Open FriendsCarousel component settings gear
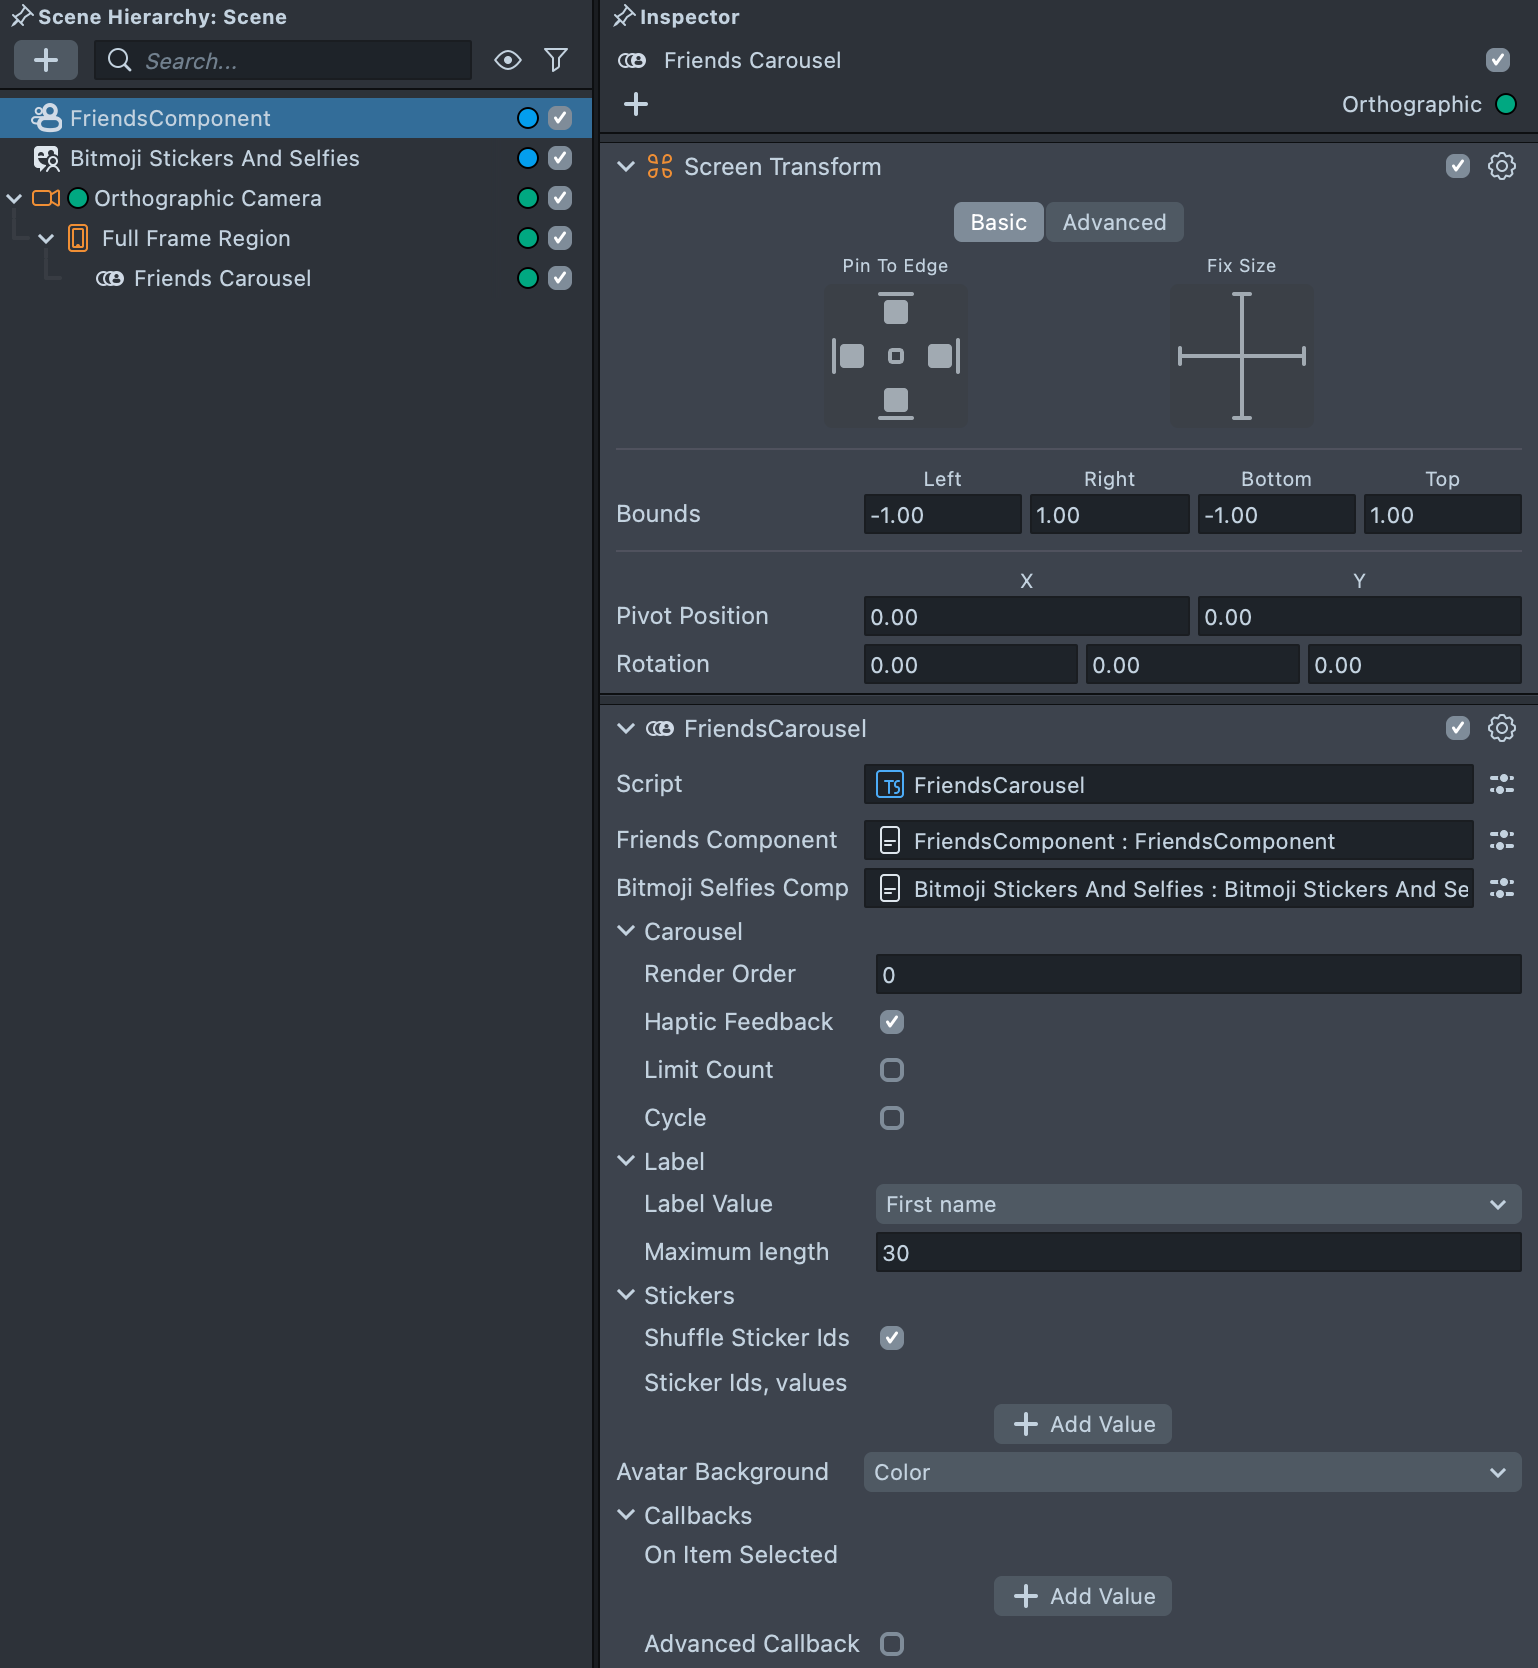Image resolution: width=1538 pixels, height=1668 pixels. point(1501,728)
